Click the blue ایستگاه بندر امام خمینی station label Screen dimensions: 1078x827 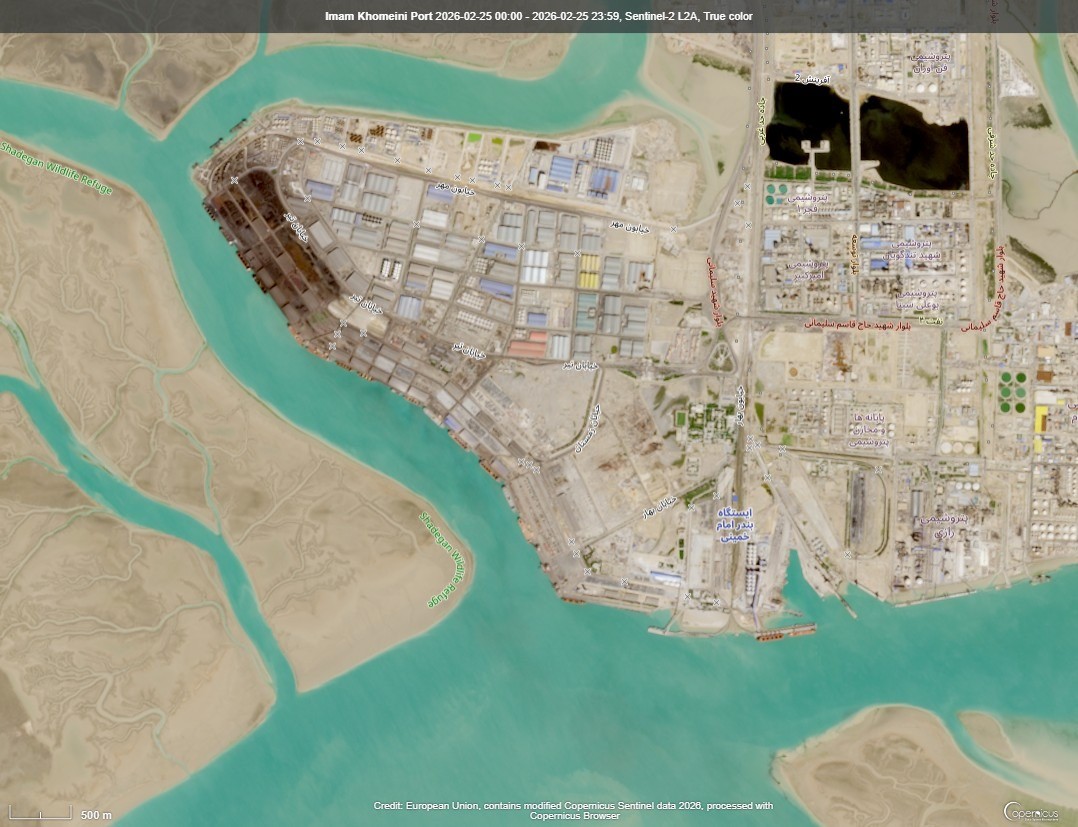(x=735, y=525)
